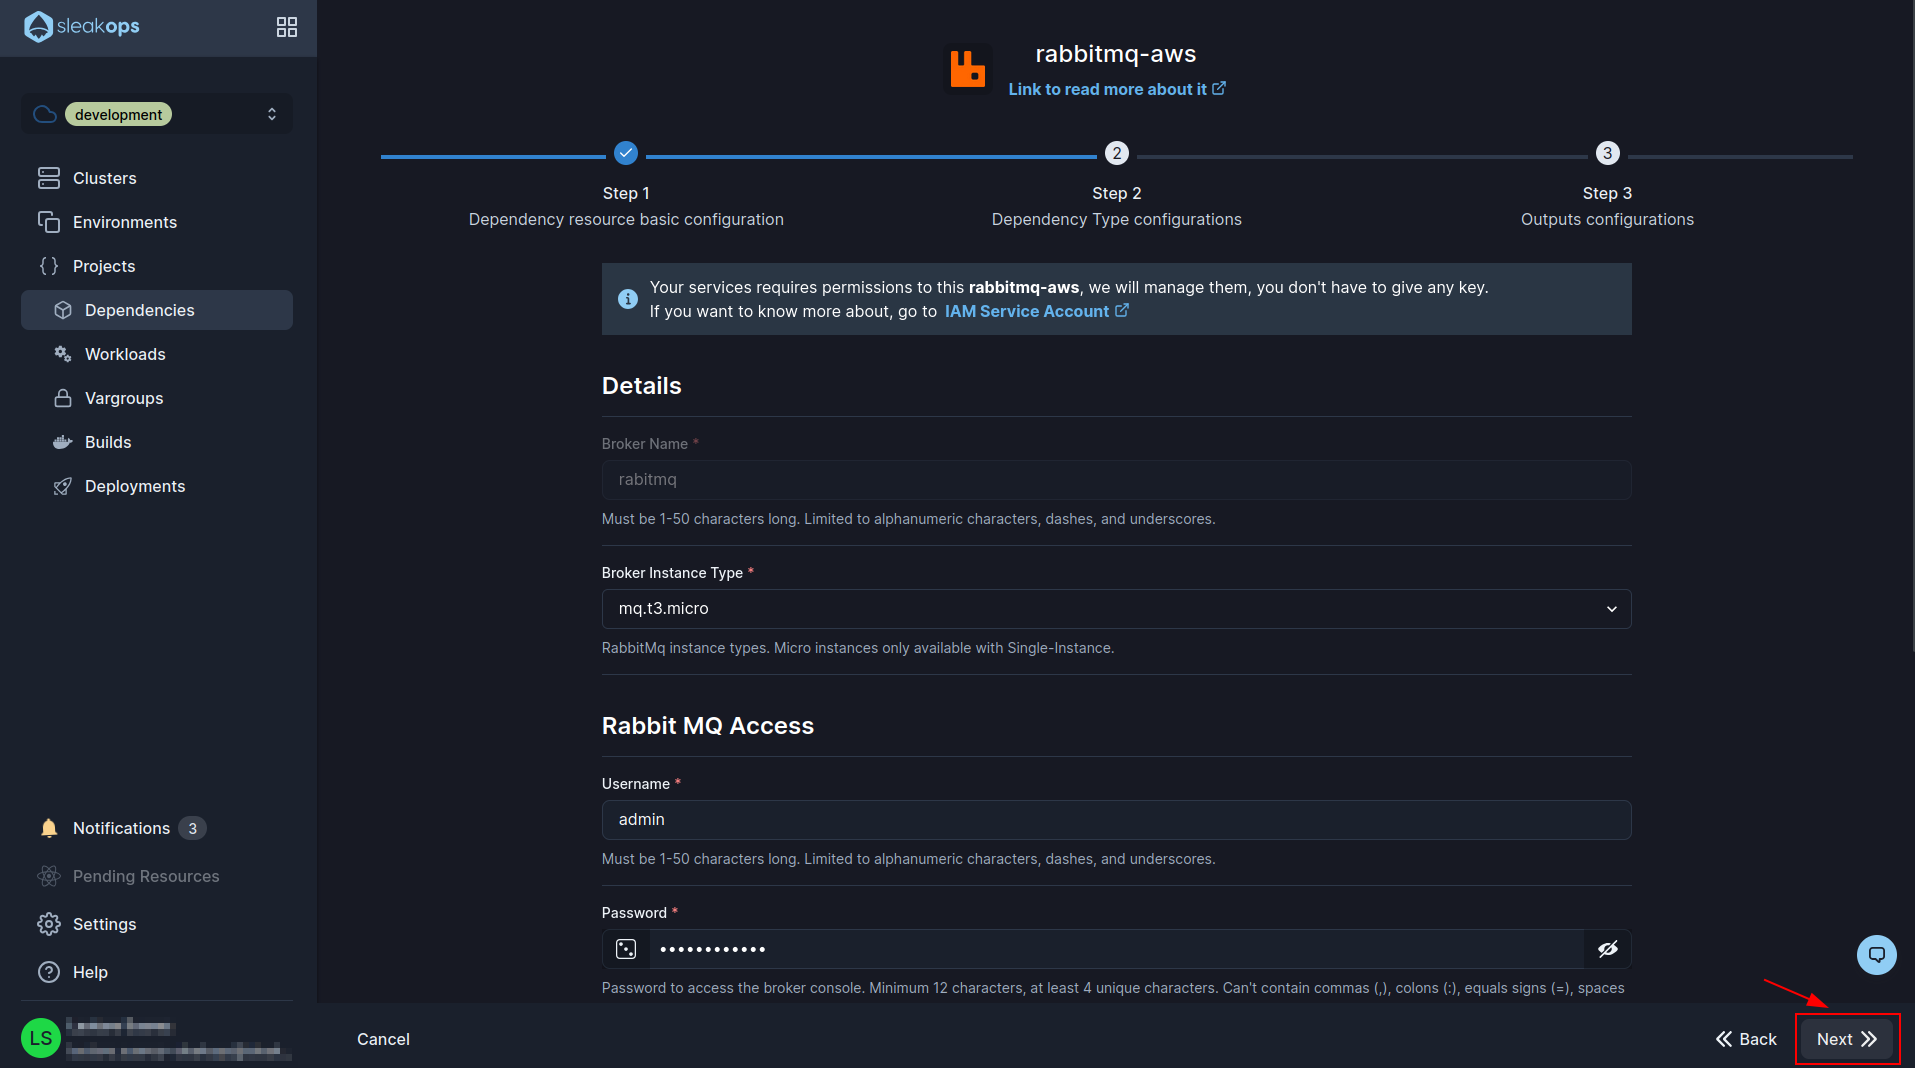Click the Step 2 circle marker
This screenshot has height=1068, width=1915.
point(1117,153)
